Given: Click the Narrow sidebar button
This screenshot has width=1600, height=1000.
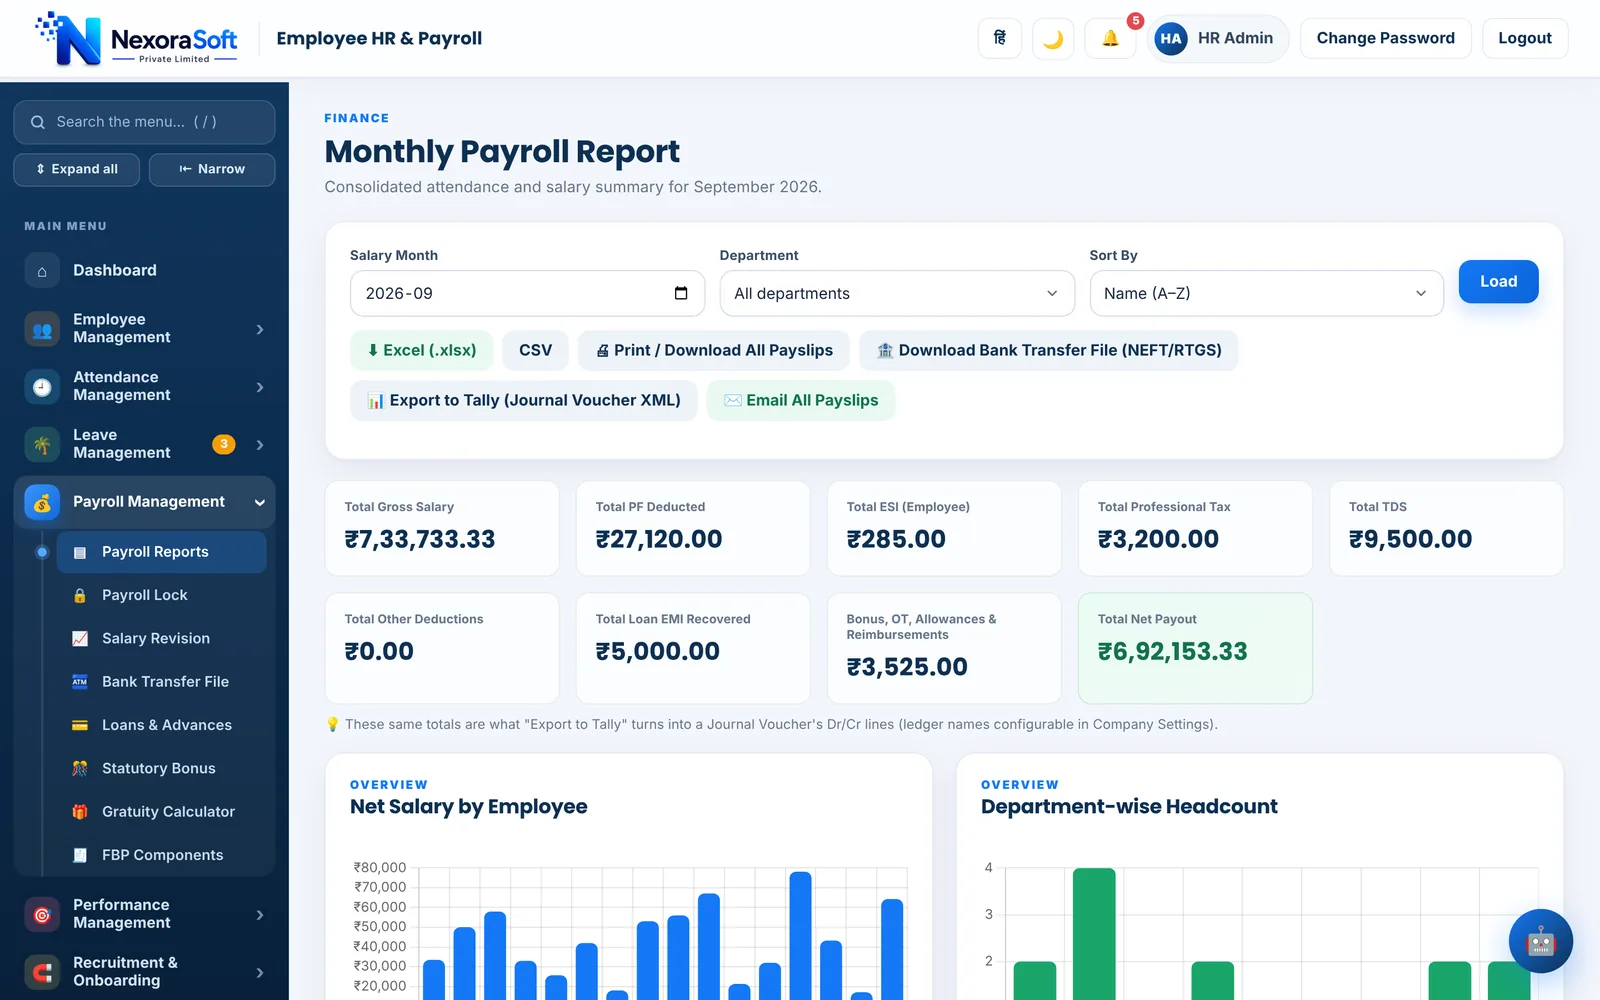Looking at the screenshot, I should pyautogui.click(x=212, y=169).
